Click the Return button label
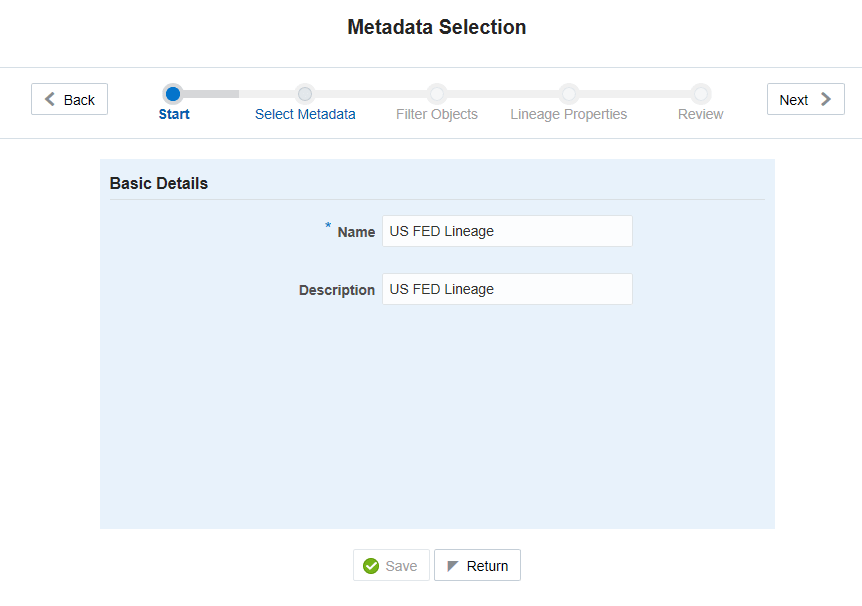The image size is (862, 606). tap(487, 566)
